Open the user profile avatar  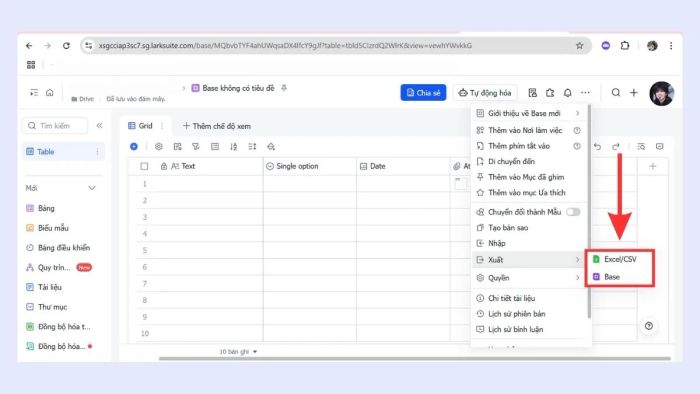point(661,93)
